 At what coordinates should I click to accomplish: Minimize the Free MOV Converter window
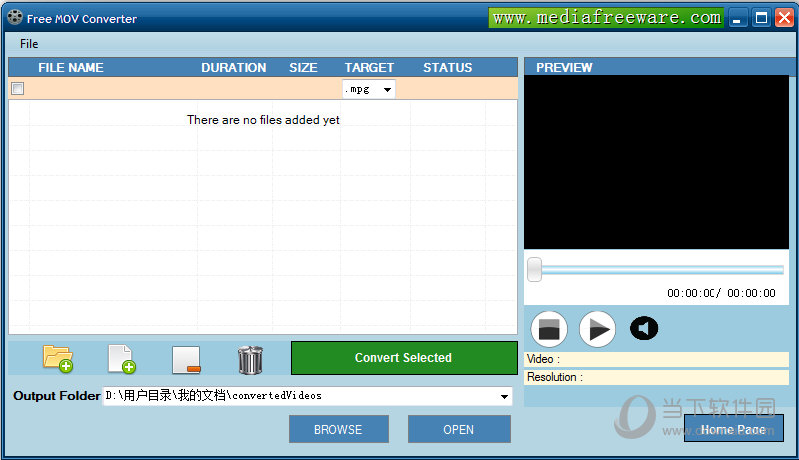point(737,18)
